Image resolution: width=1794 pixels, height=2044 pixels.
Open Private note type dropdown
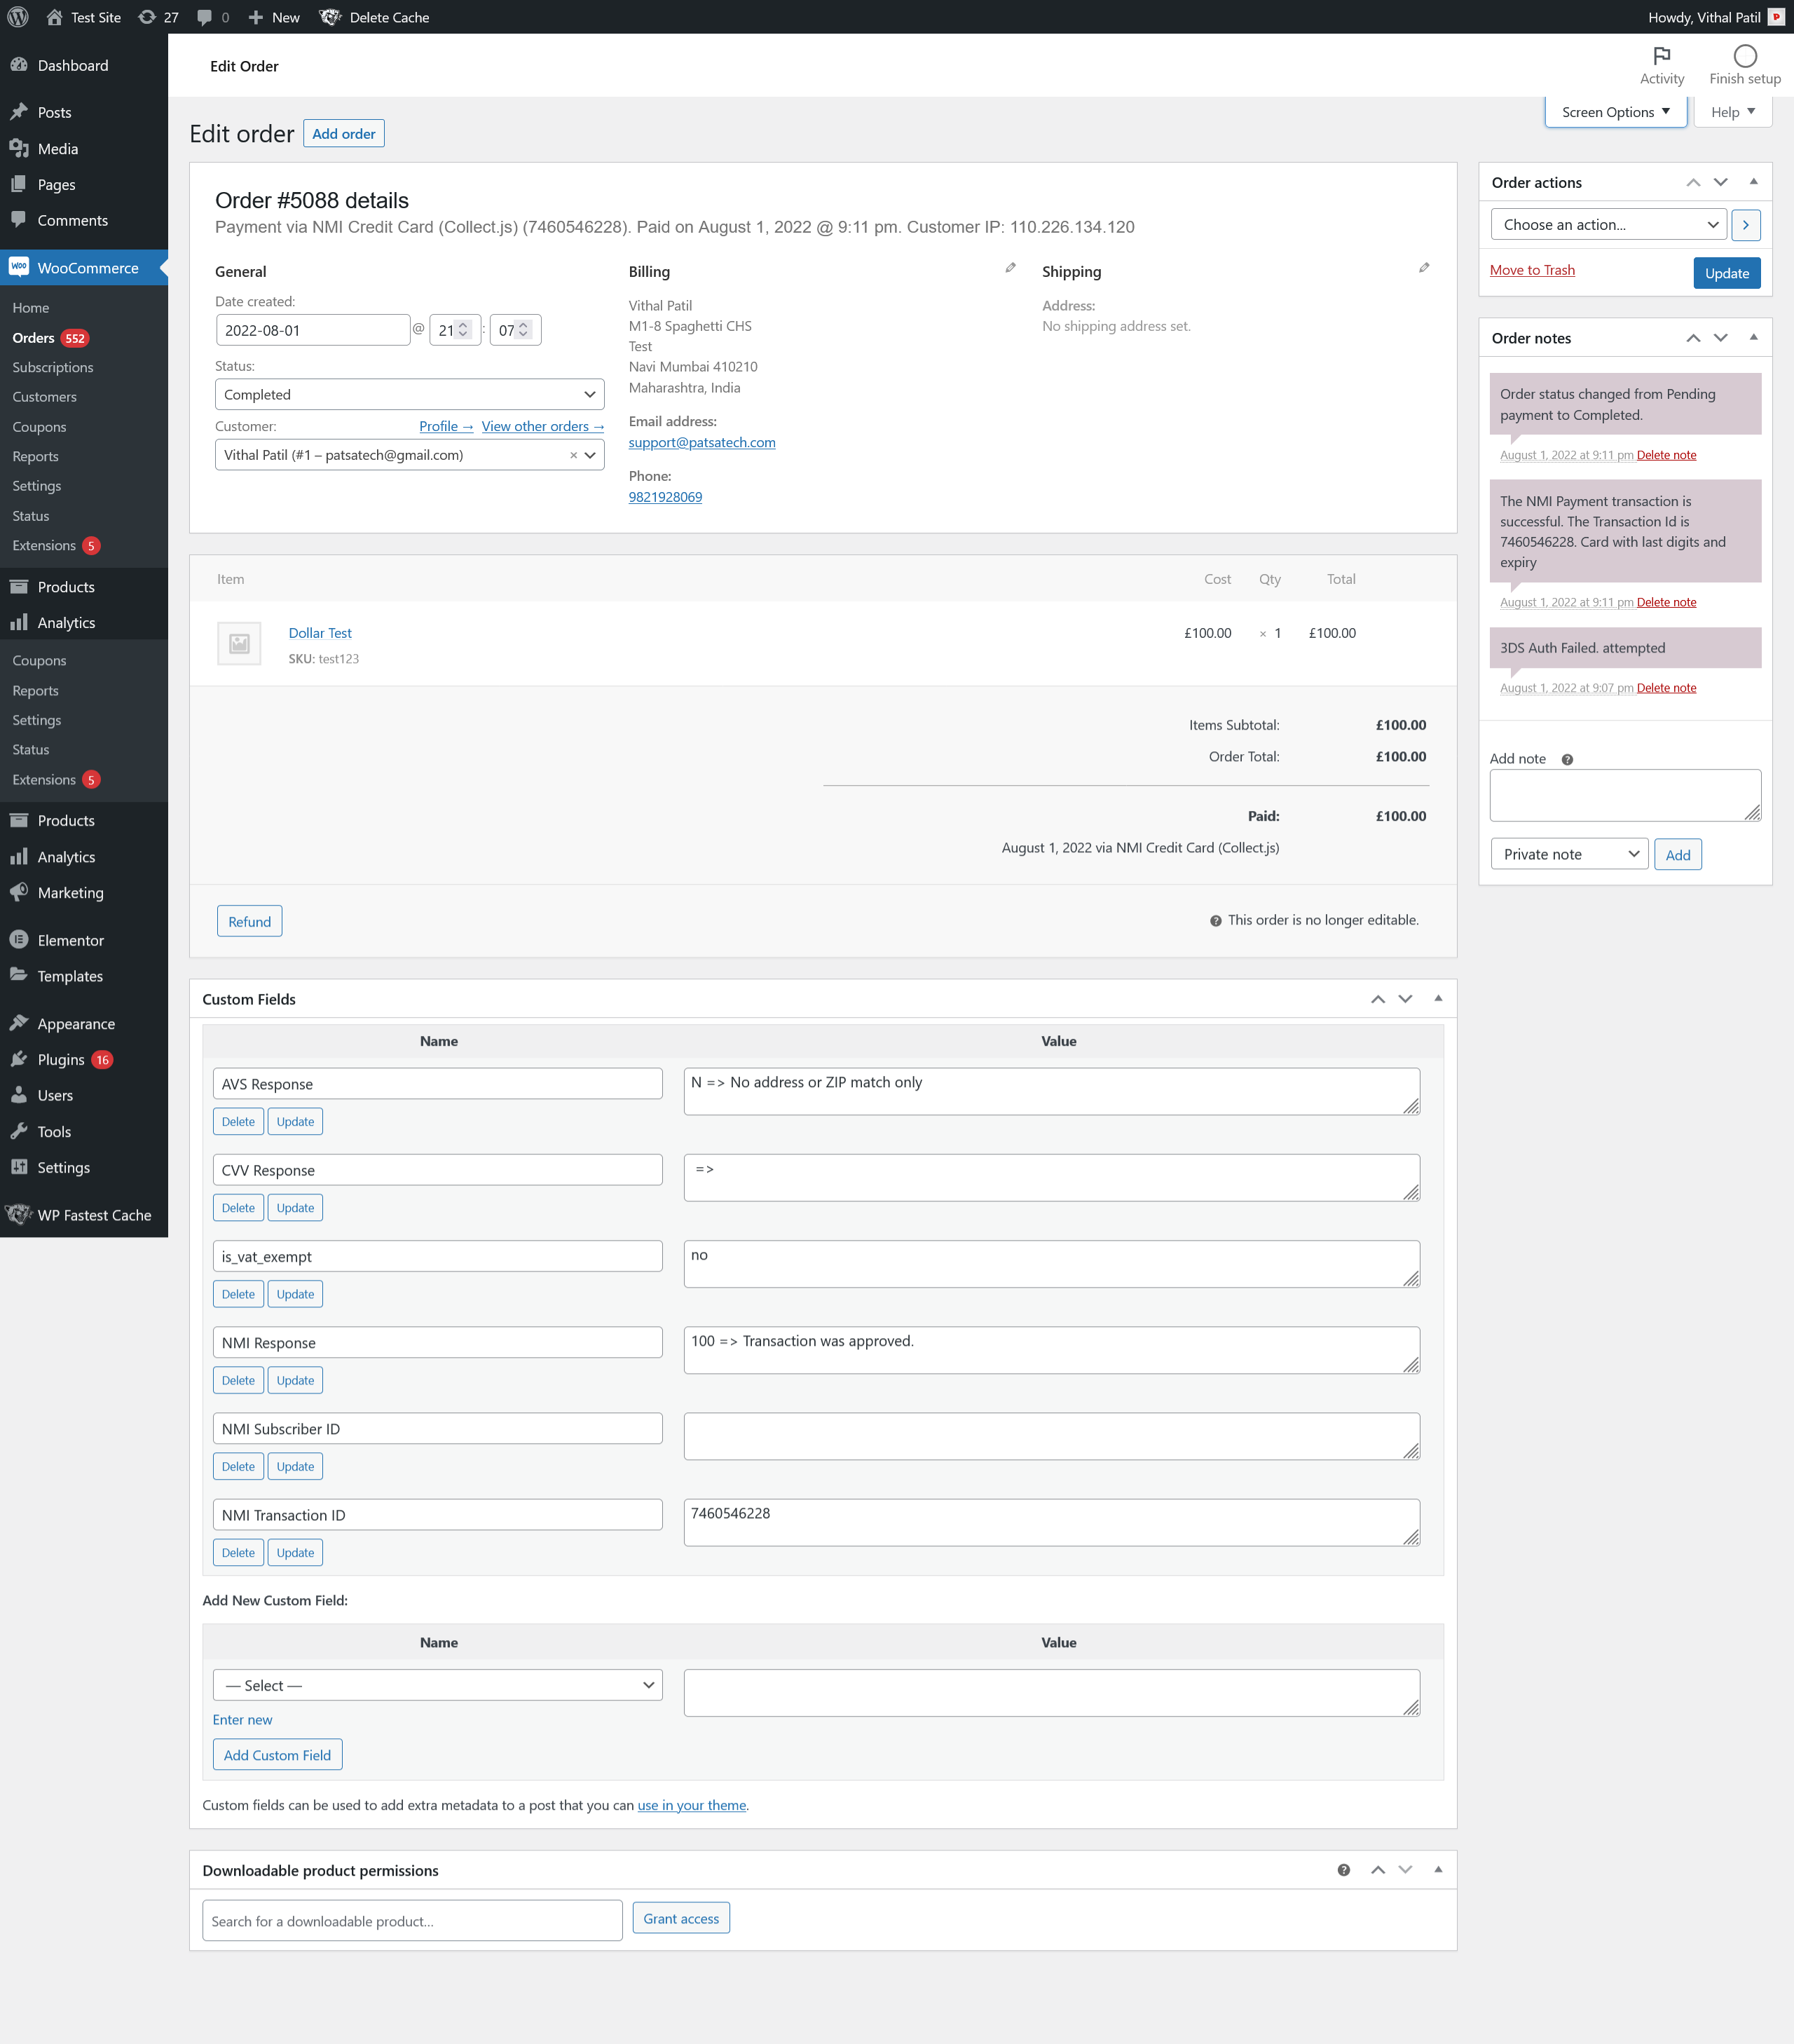click(x=1569, y=854)
